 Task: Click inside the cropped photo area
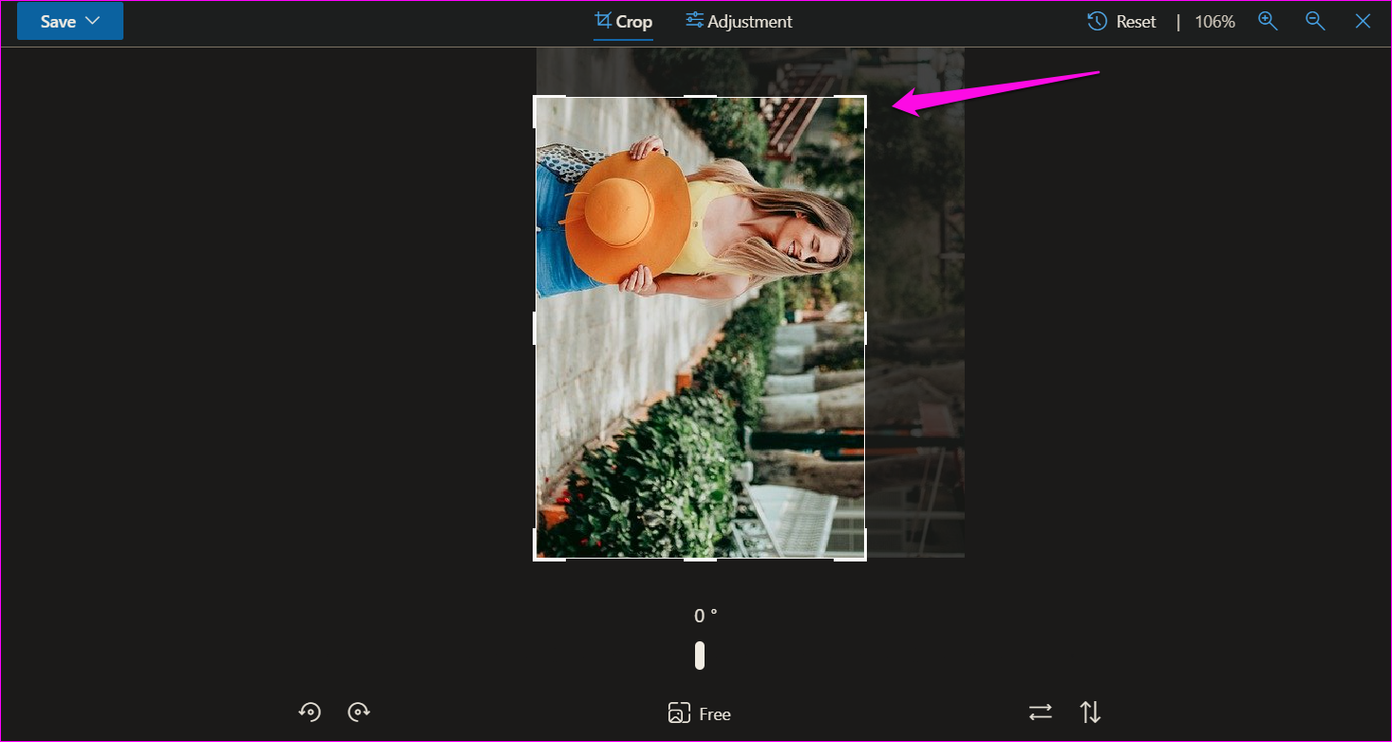[x=700, y=328]
